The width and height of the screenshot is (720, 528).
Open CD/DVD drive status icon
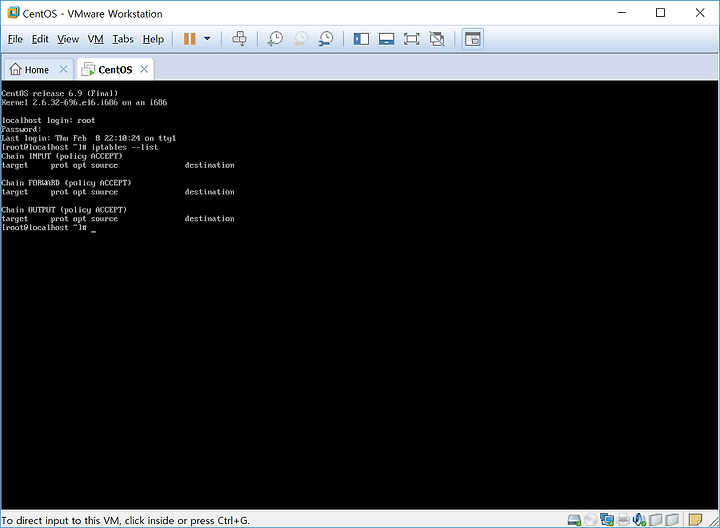coord(591,520)
